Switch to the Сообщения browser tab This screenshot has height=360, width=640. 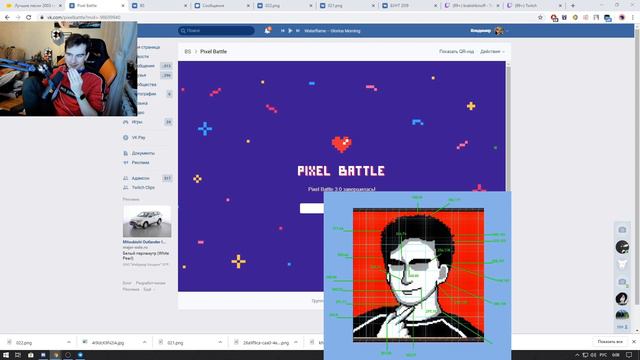coord(222,6)
